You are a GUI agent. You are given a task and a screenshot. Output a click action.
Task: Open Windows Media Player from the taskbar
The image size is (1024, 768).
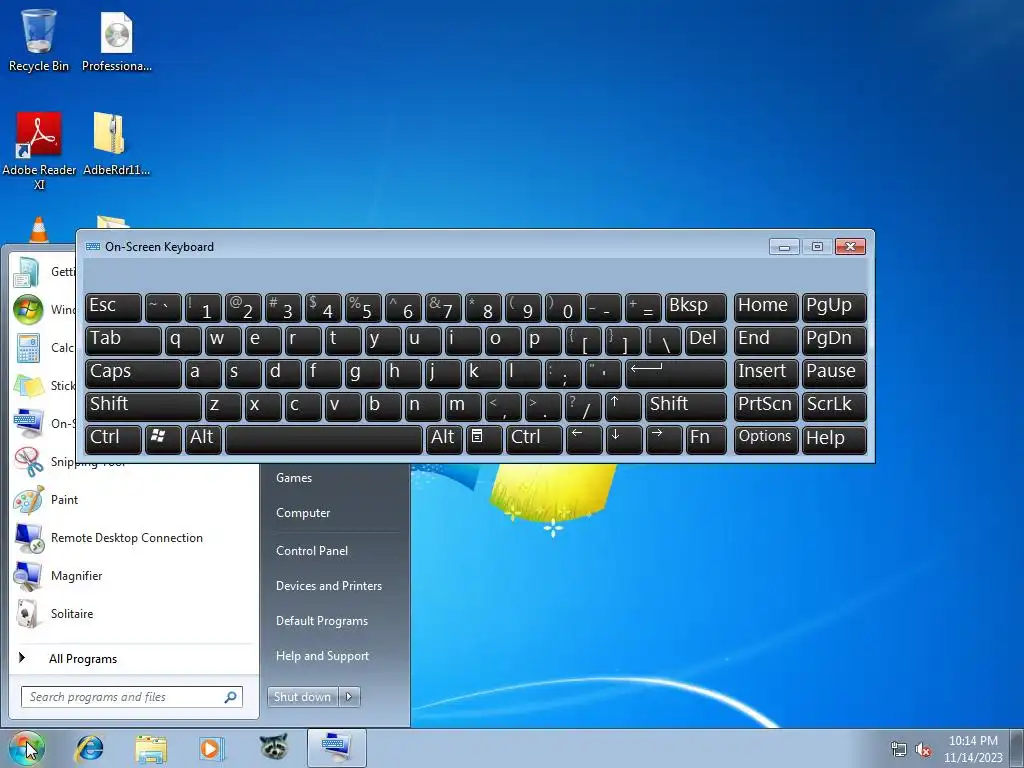pos(212,748)
